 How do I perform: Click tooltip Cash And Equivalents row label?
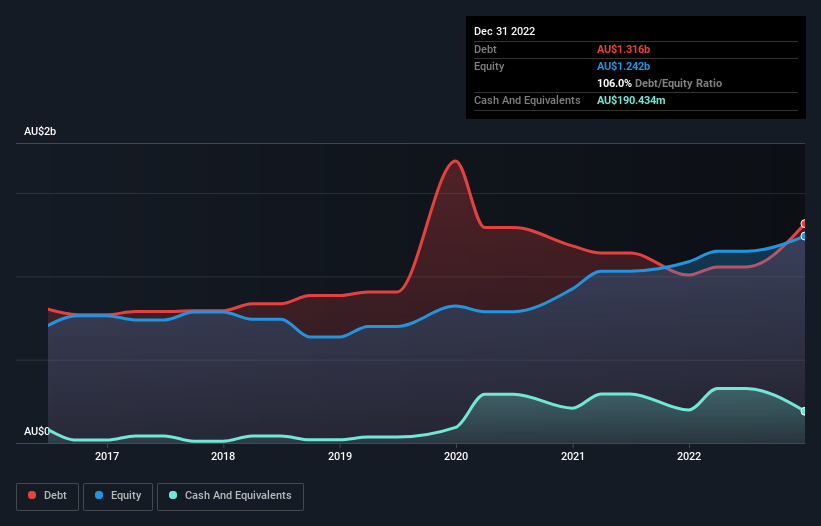click(527, 100)
